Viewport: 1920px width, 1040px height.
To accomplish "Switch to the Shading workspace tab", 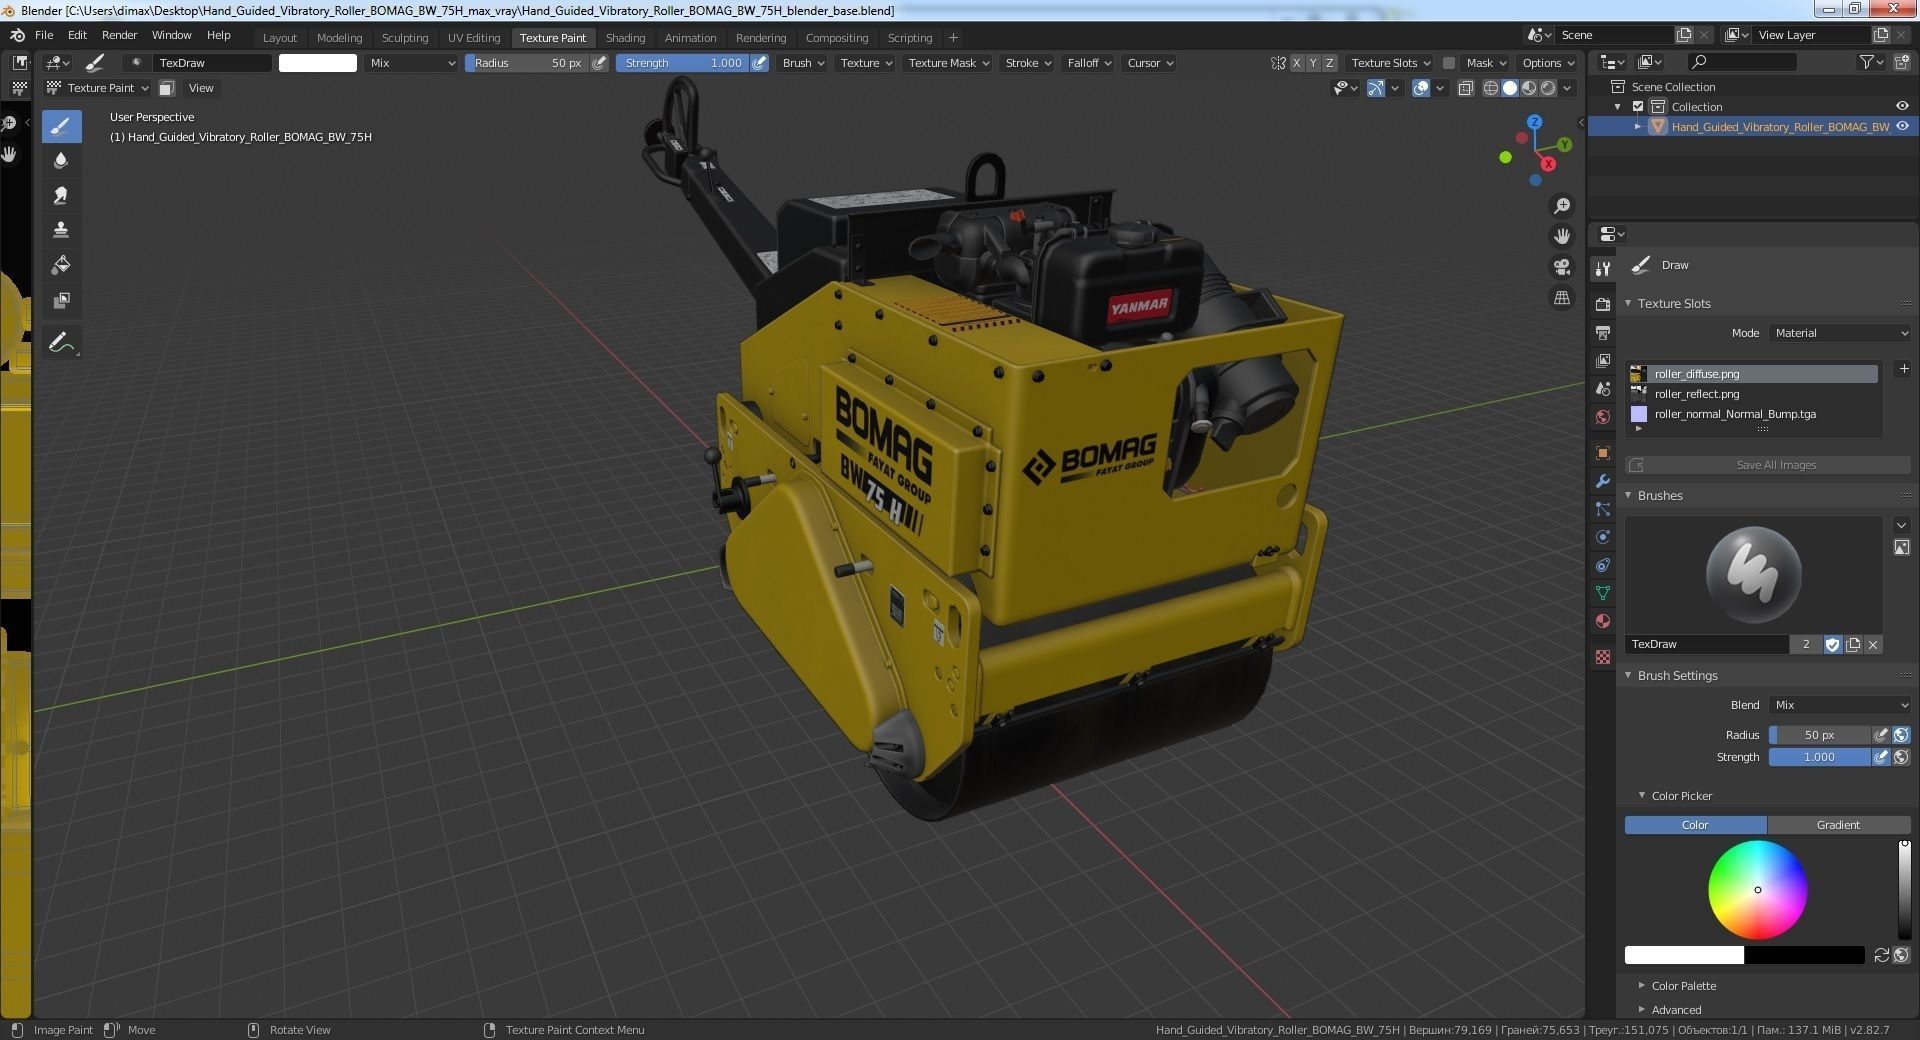I will (625, 38).
